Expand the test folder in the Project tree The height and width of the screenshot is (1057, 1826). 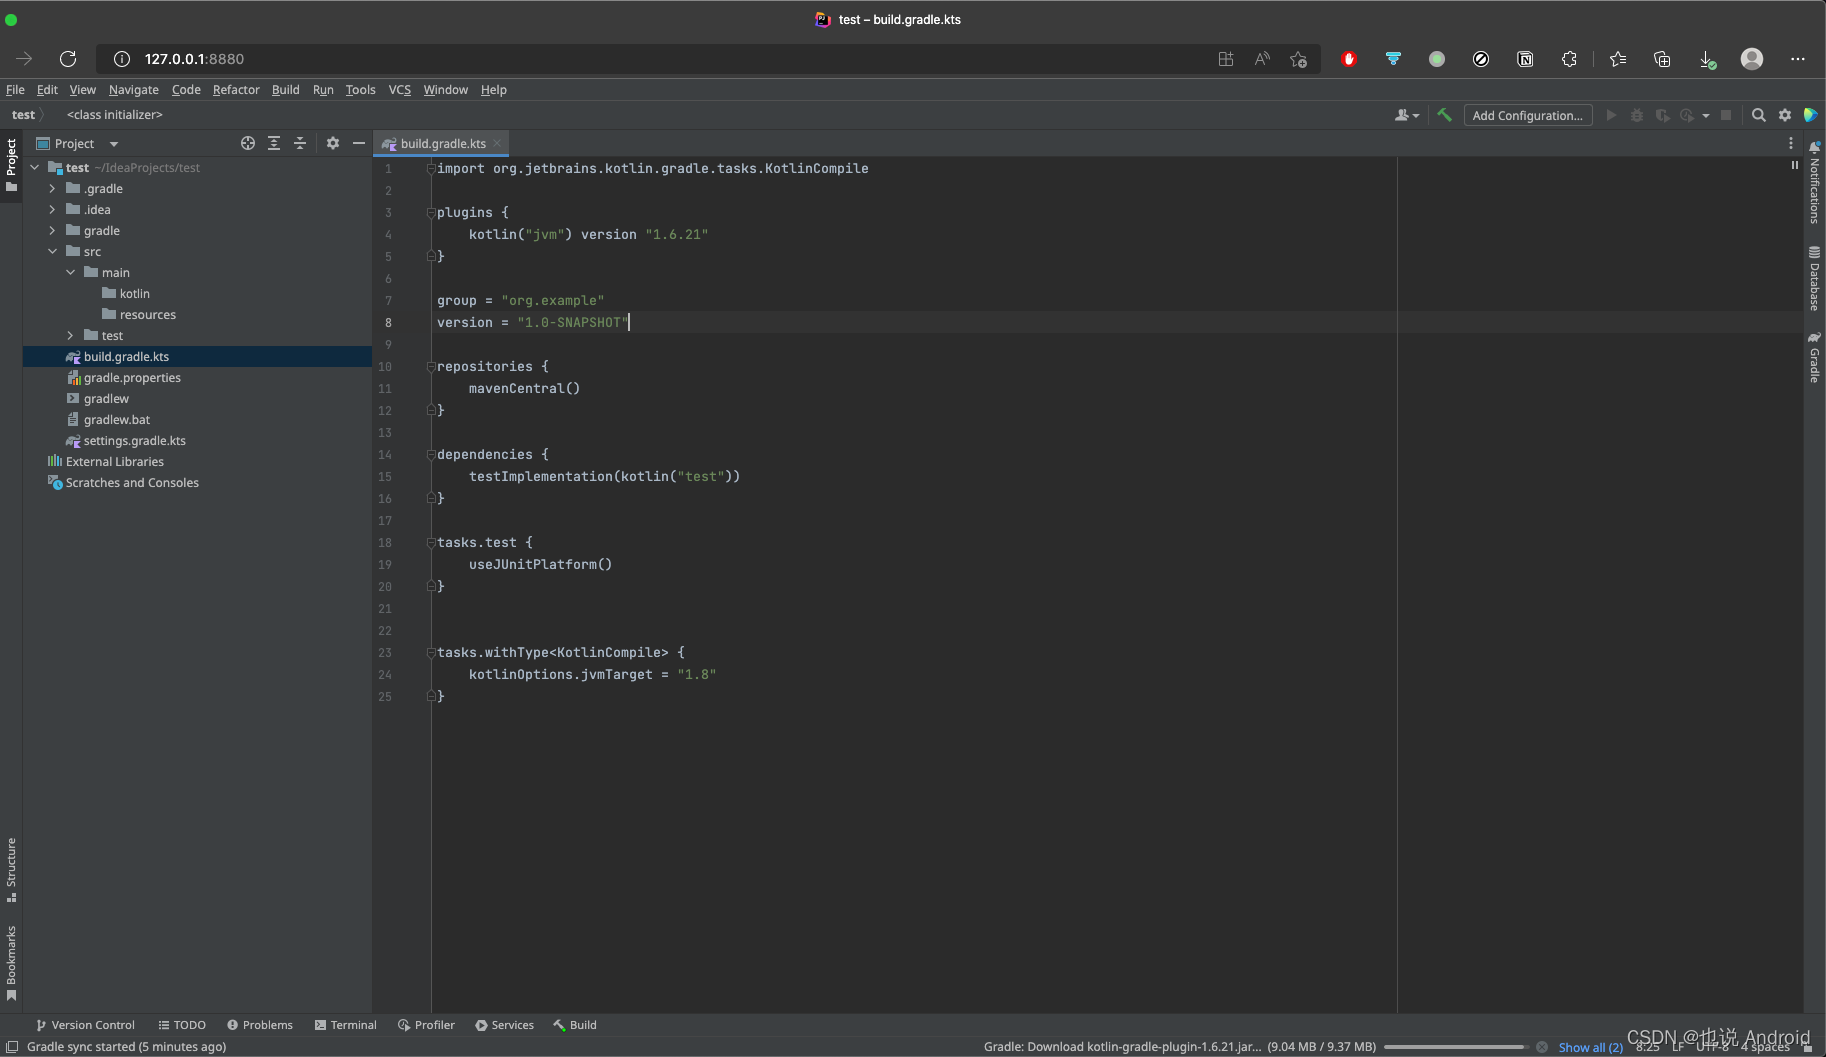[x=70, y=335]
